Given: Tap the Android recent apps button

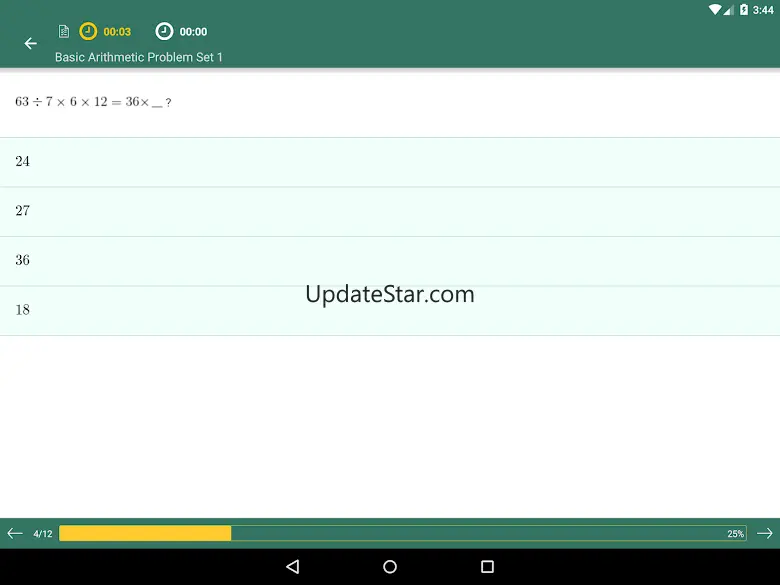Looking at the screenshot, I should [488, 567].
